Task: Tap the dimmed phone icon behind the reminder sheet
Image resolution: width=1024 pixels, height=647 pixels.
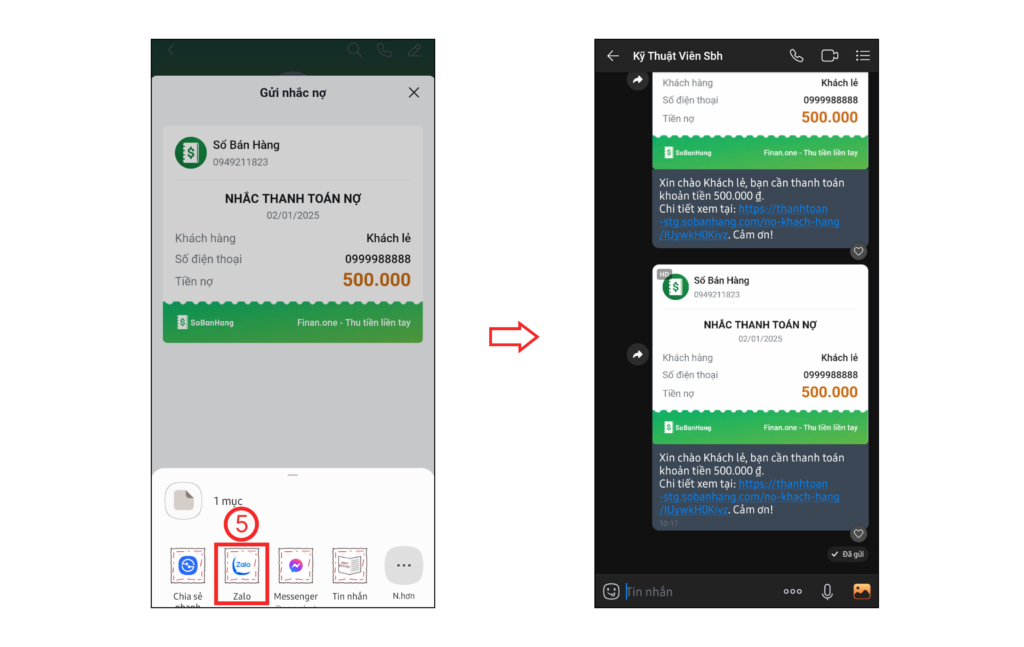Action: 385,50
